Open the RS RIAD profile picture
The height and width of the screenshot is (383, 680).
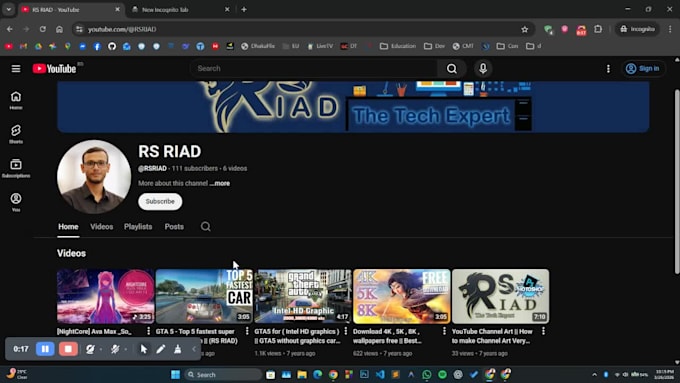(x=94, y=177)
